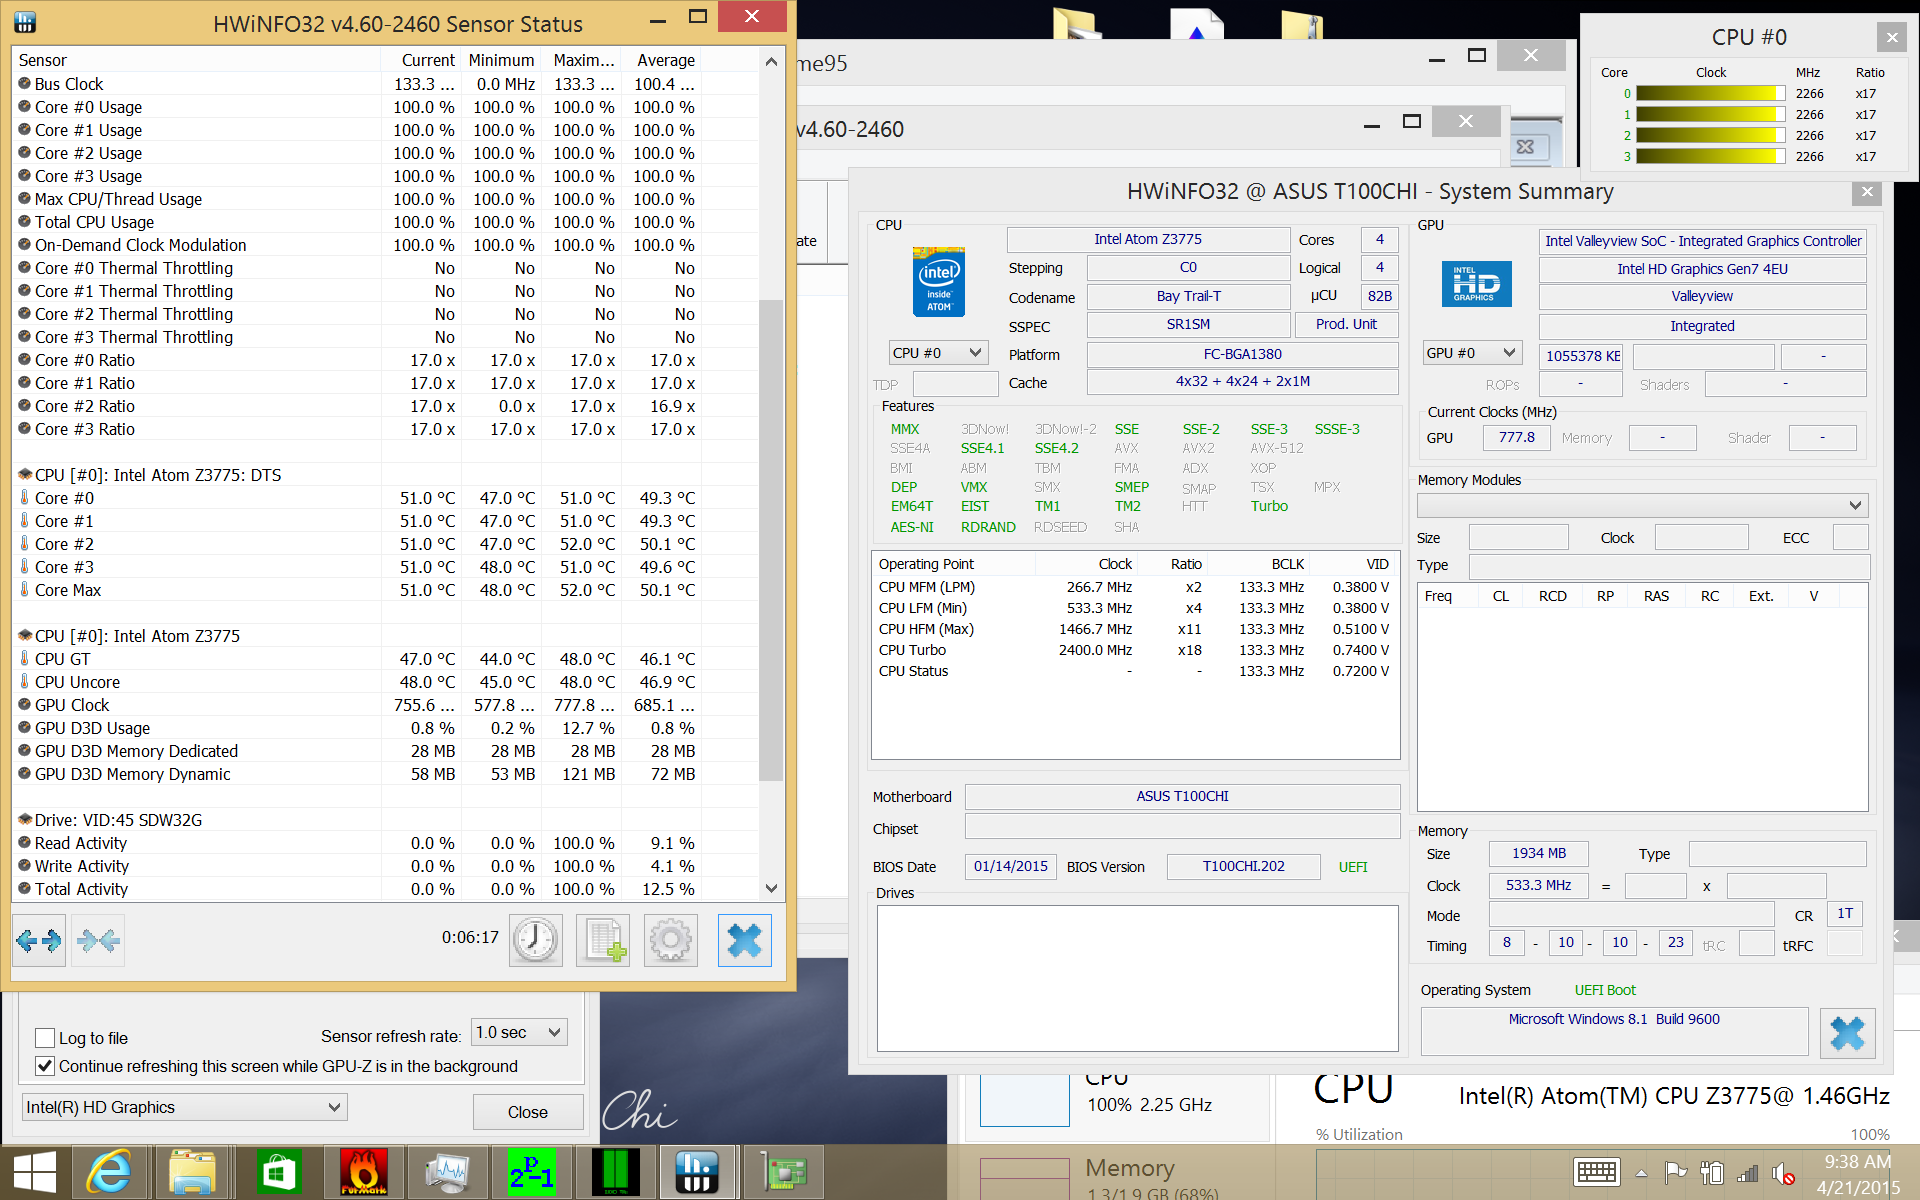The image size is (1920, 1200).
Task: Switch to HWiNFO taskbar icon
Action: pos(698,1172)
